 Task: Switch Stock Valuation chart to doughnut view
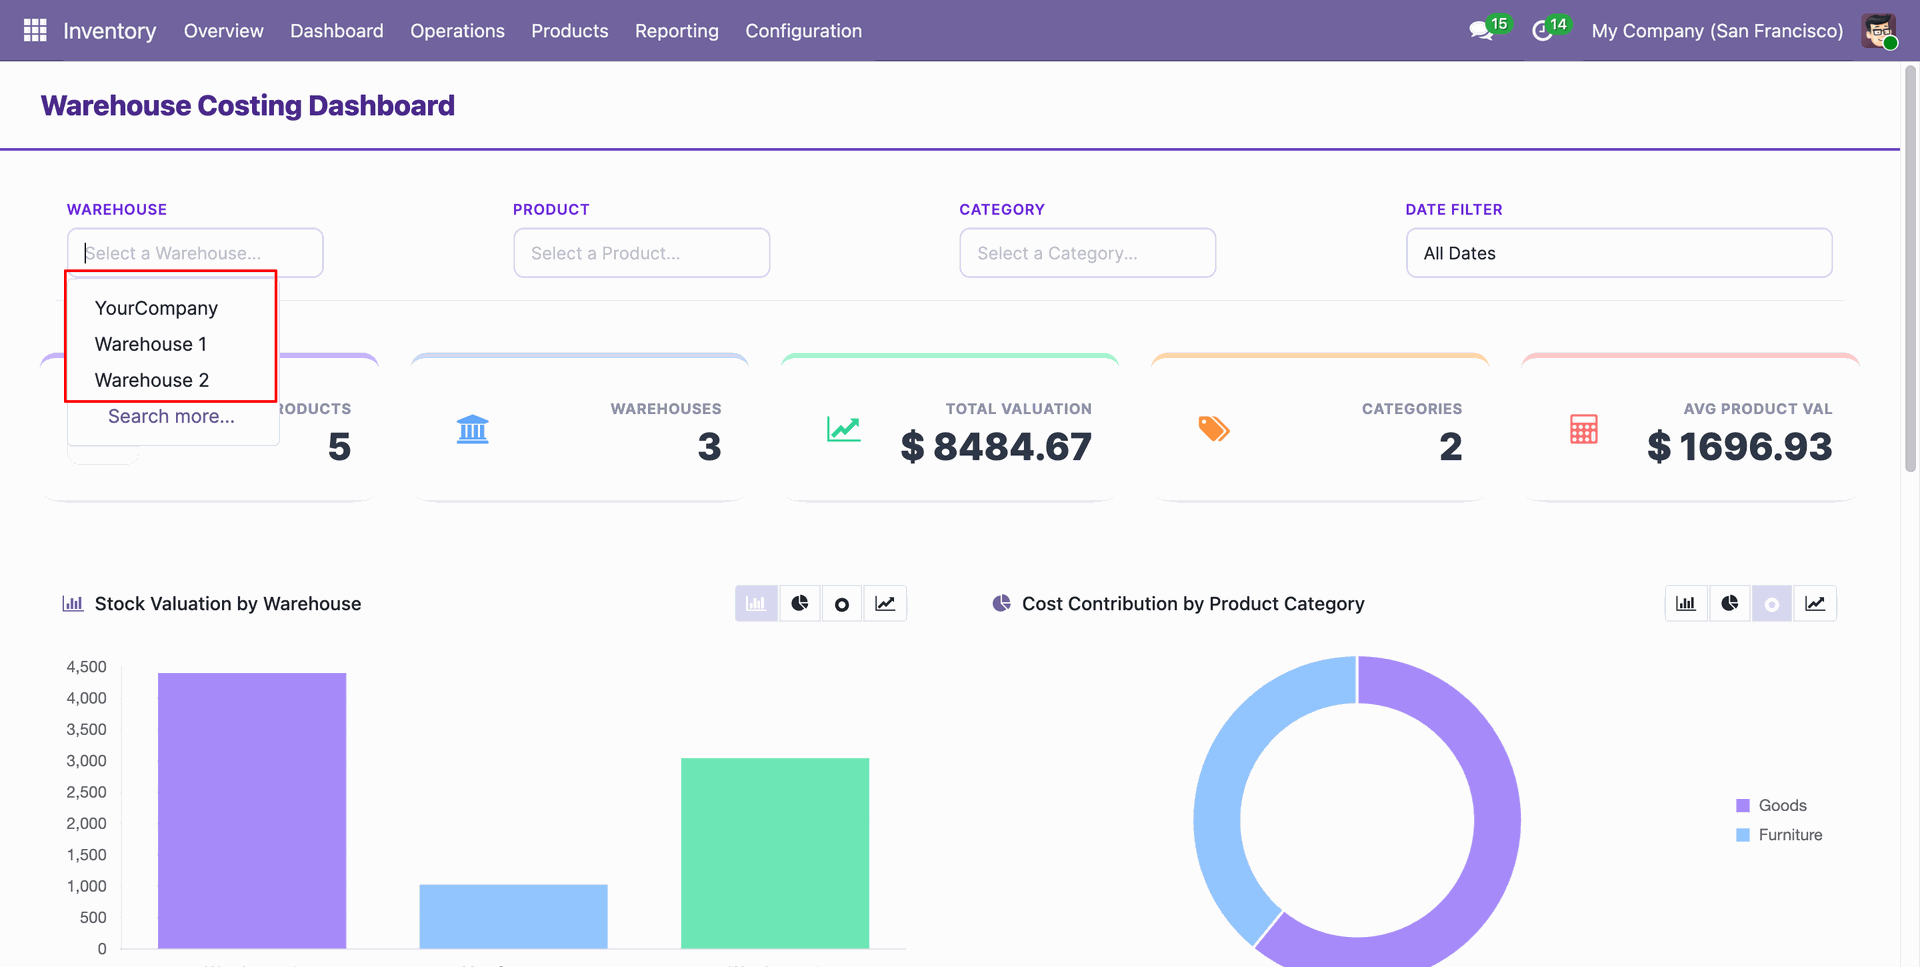842,604
